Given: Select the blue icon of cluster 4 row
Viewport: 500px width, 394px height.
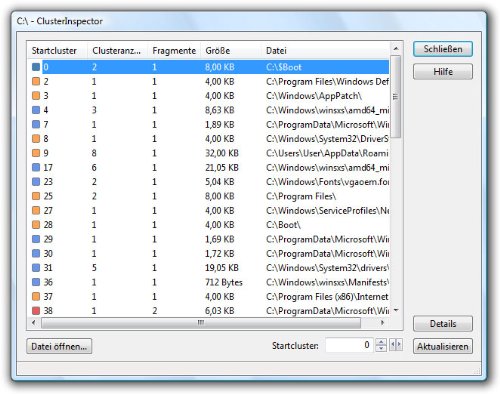Looking at the screenshot, I should 36,110.
